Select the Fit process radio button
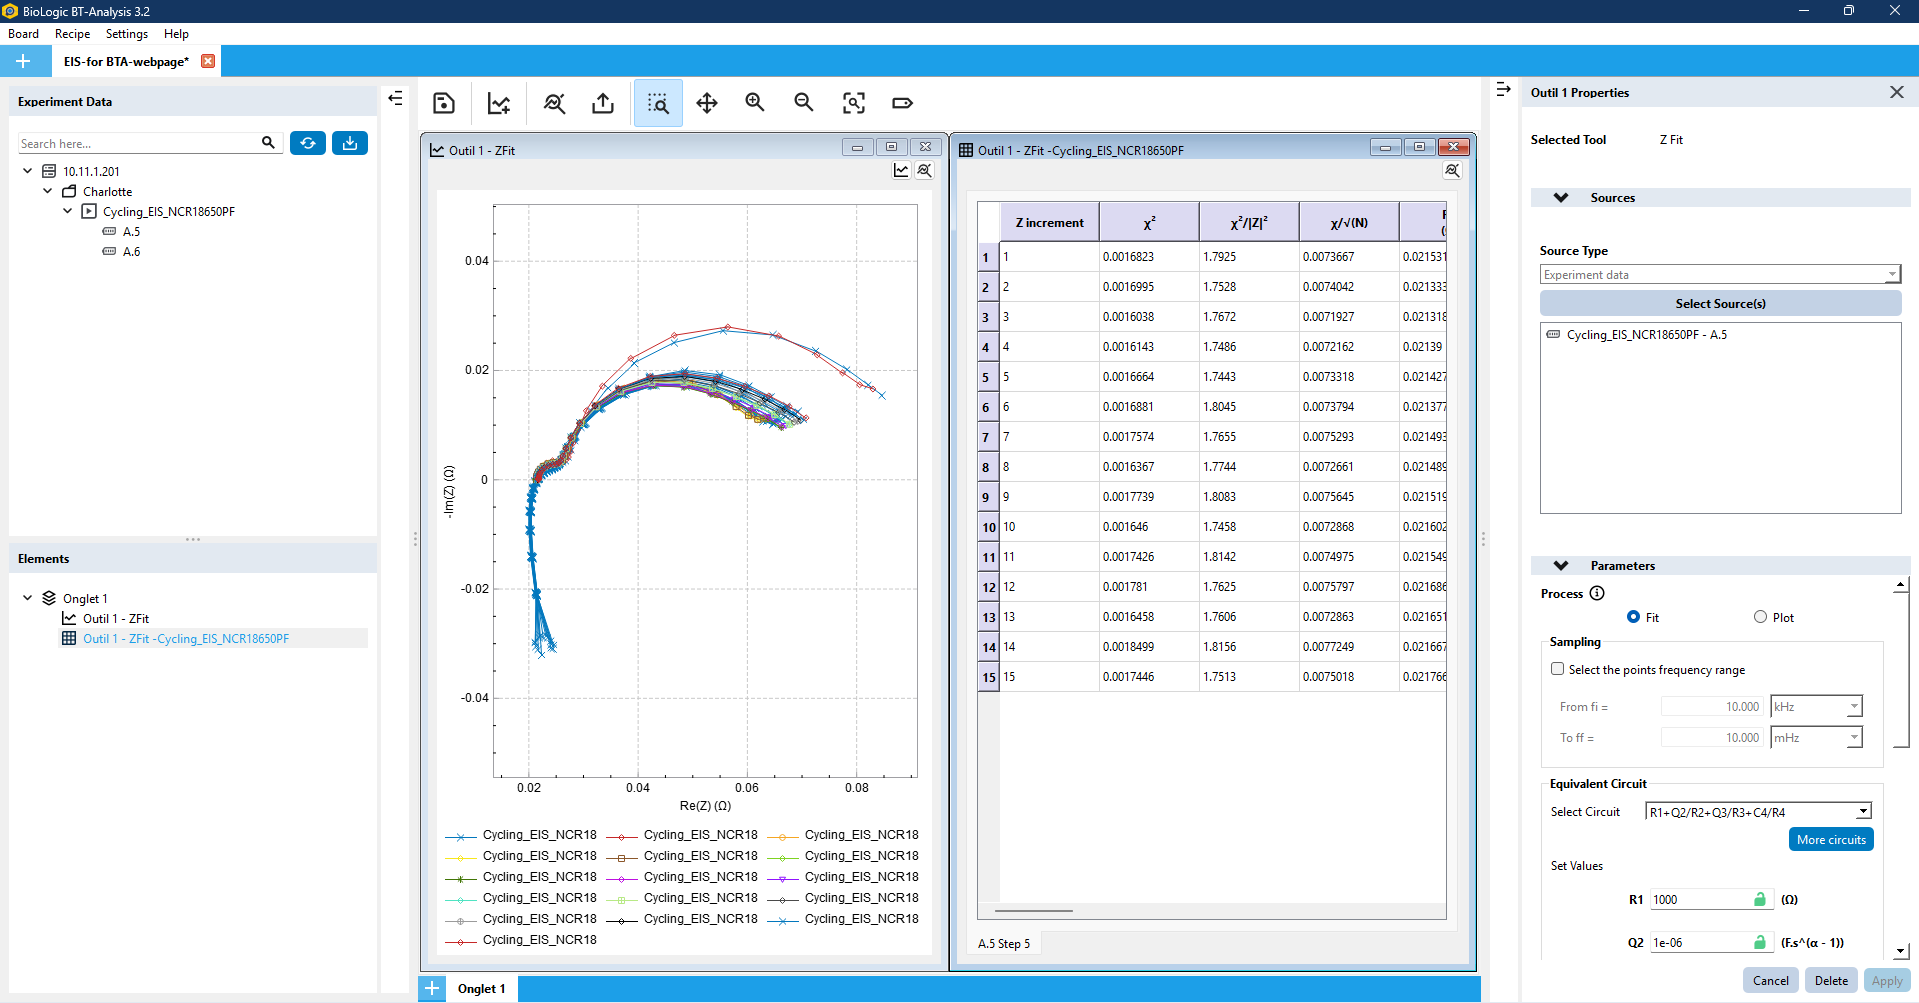 coord(1633,617)
